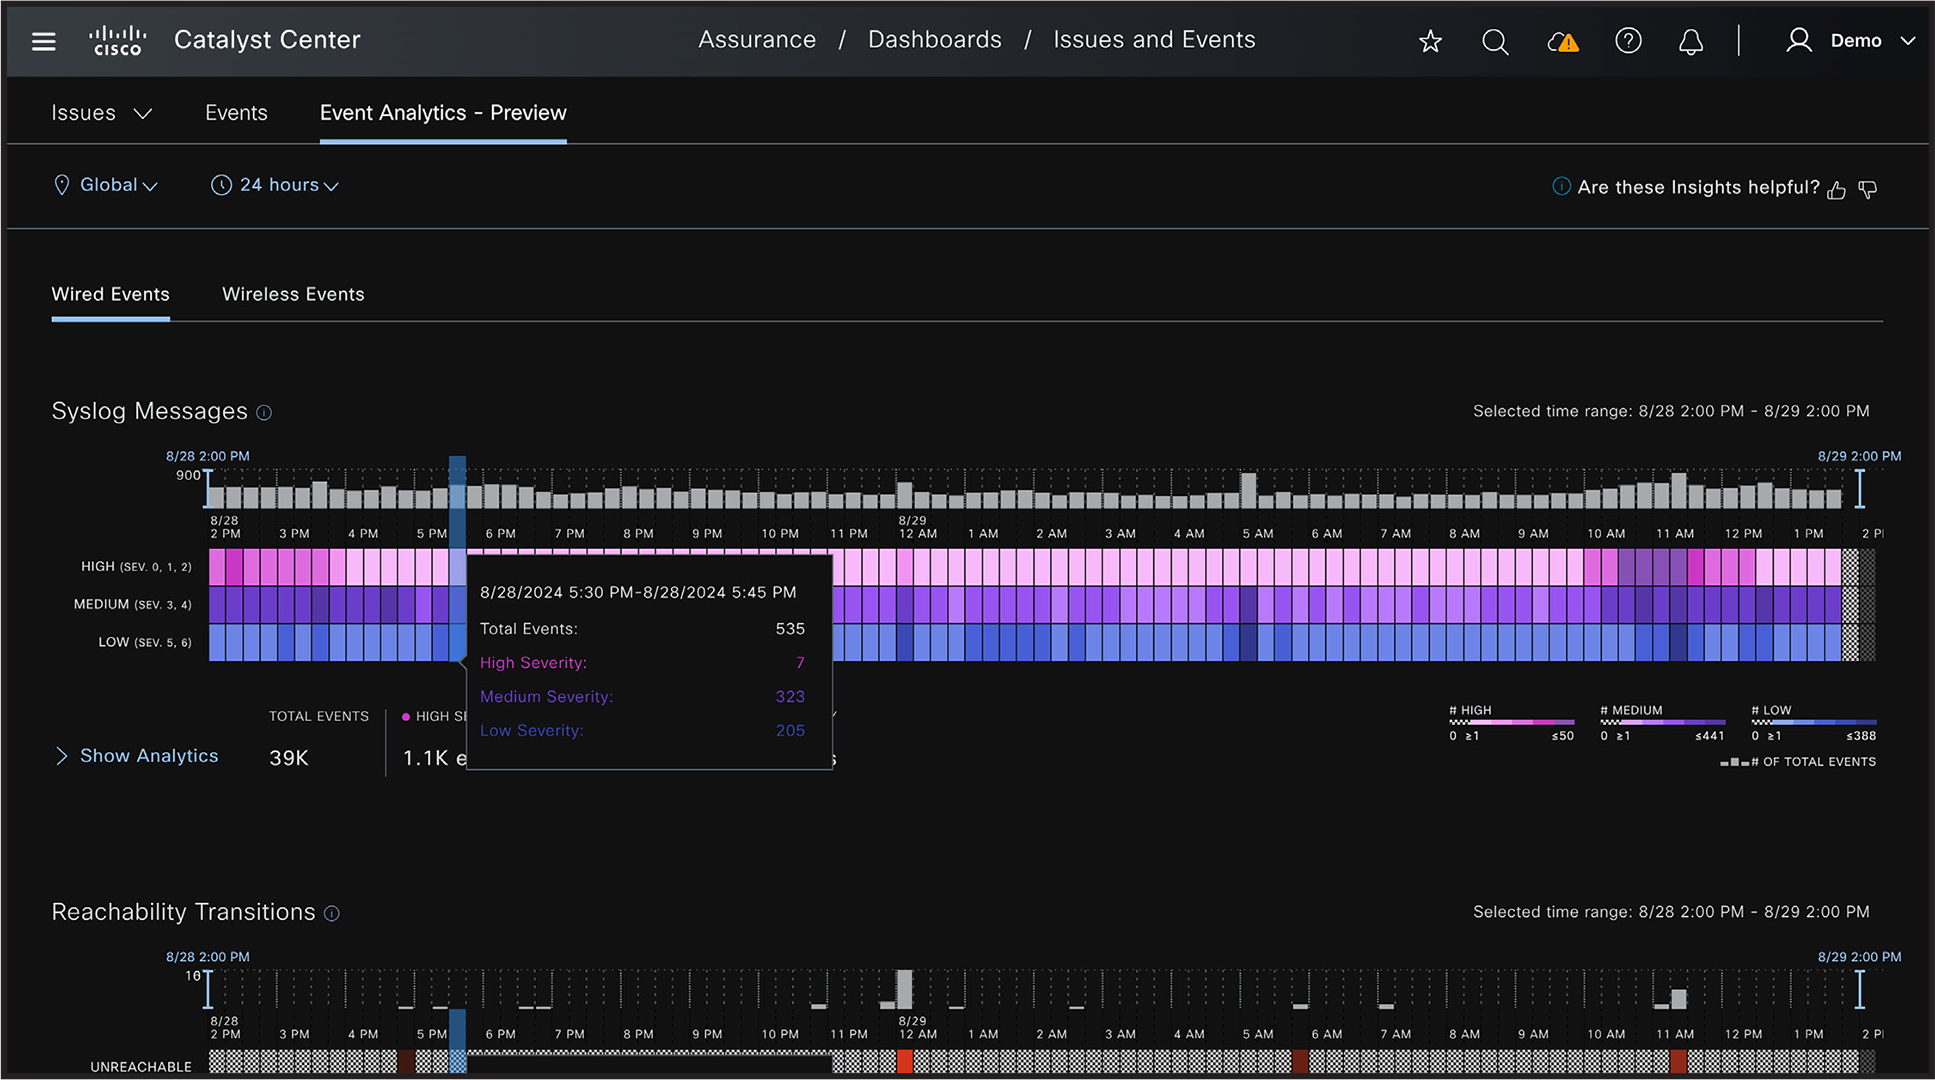The height and width of the screenshot is (1080, 1935).
Task: Click the favorites star icon
Action: coord(1430,41)
